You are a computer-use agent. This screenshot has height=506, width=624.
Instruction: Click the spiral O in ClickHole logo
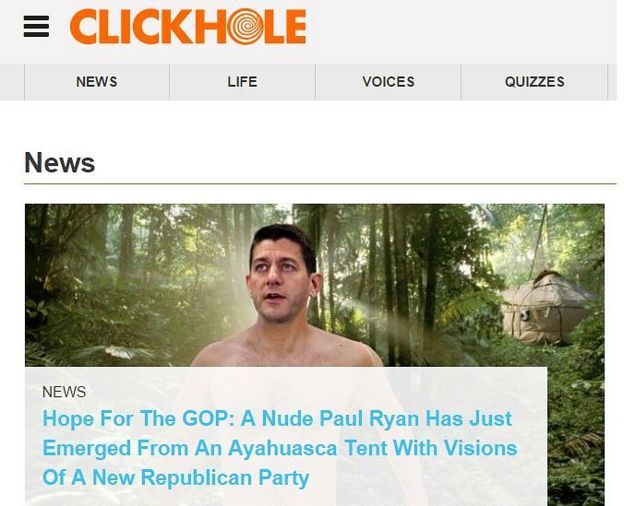[246, 26]
